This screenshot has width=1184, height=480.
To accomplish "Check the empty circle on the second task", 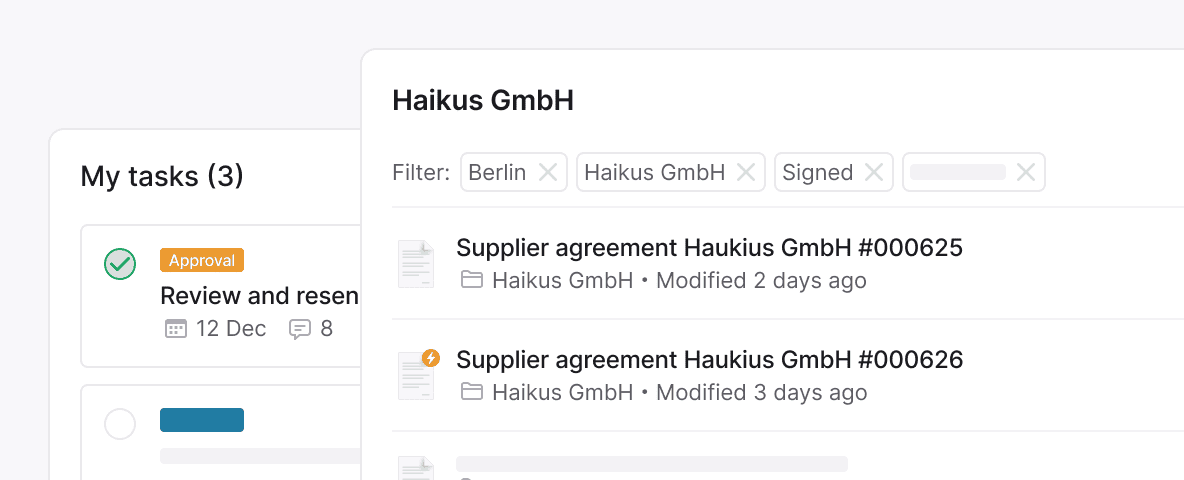I will pos(120,424).
